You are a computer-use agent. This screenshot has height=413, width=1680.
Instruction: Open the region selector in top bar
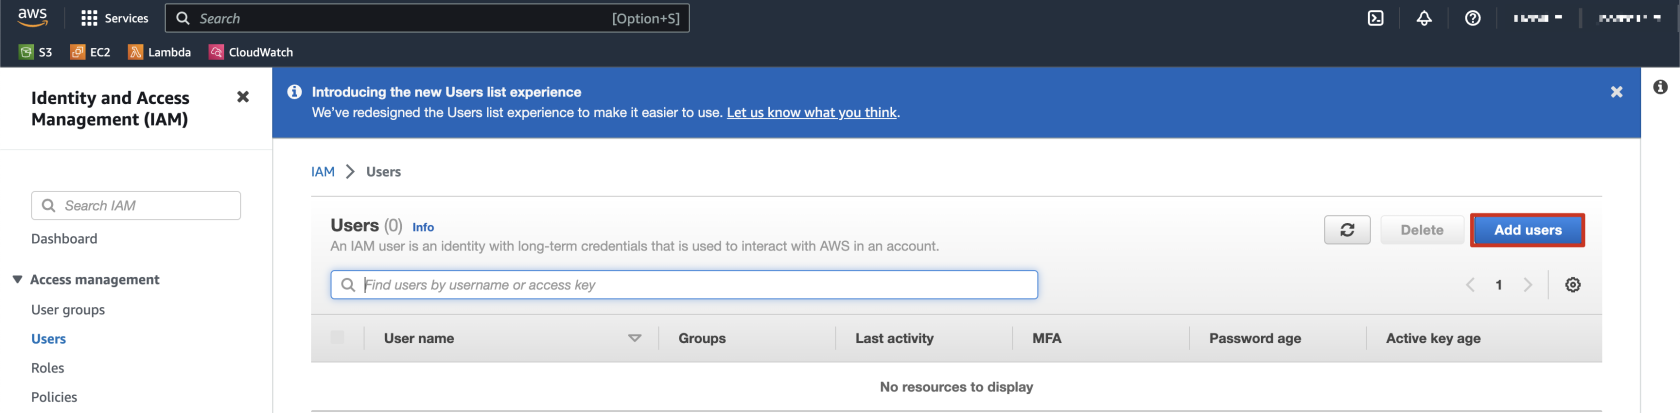pos(1537,18)
